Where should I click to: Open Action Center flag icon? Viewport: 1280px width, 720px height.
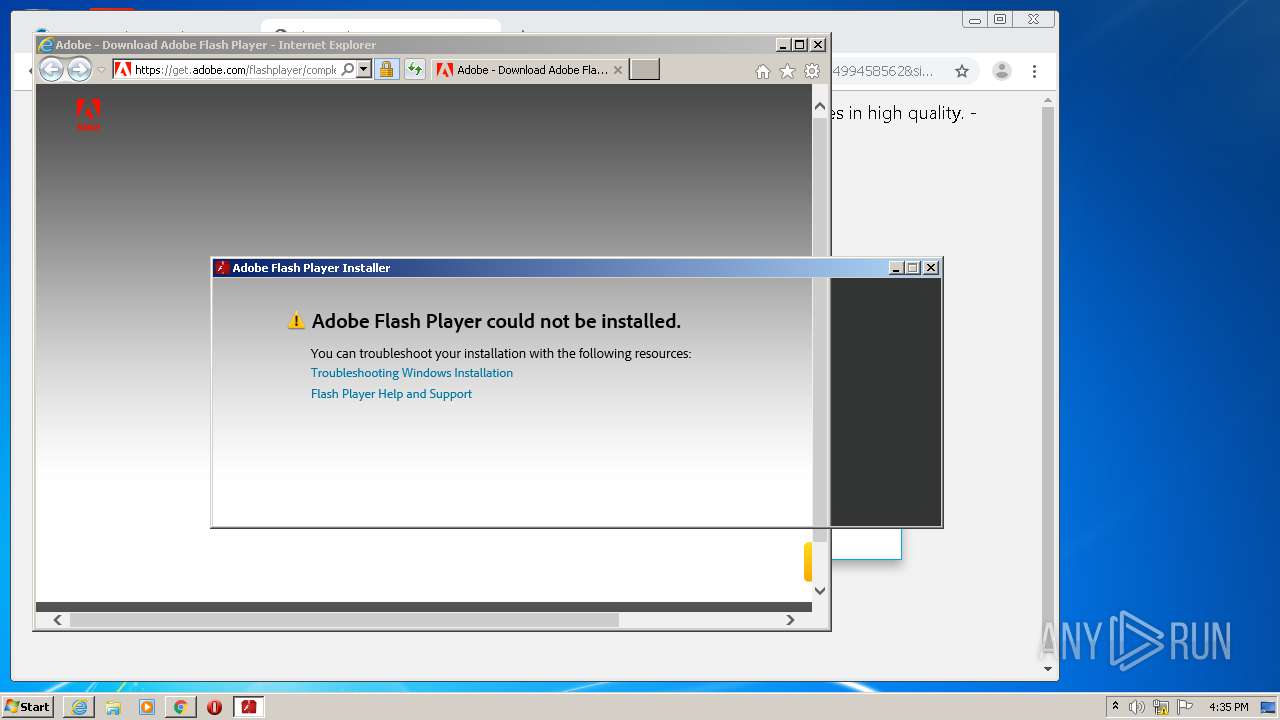1185,707
